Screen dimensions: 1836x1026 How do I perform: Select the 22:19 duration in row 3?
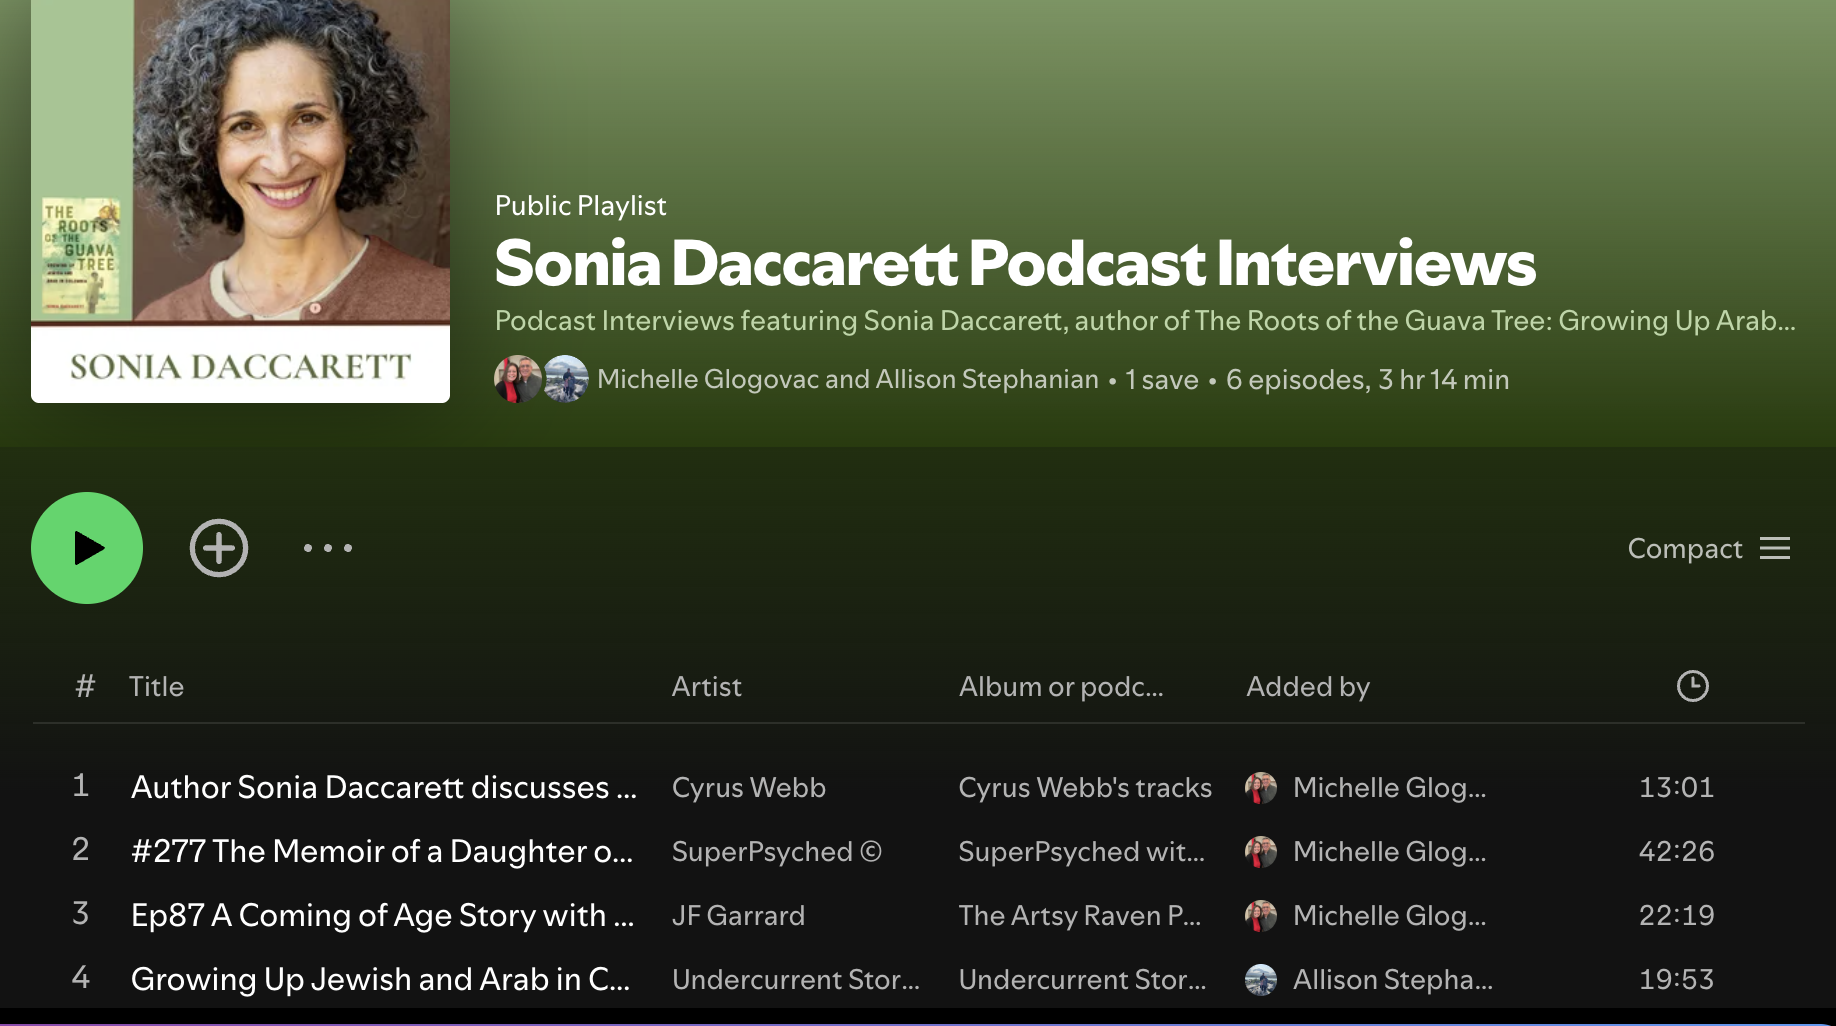click(1677, 915)
